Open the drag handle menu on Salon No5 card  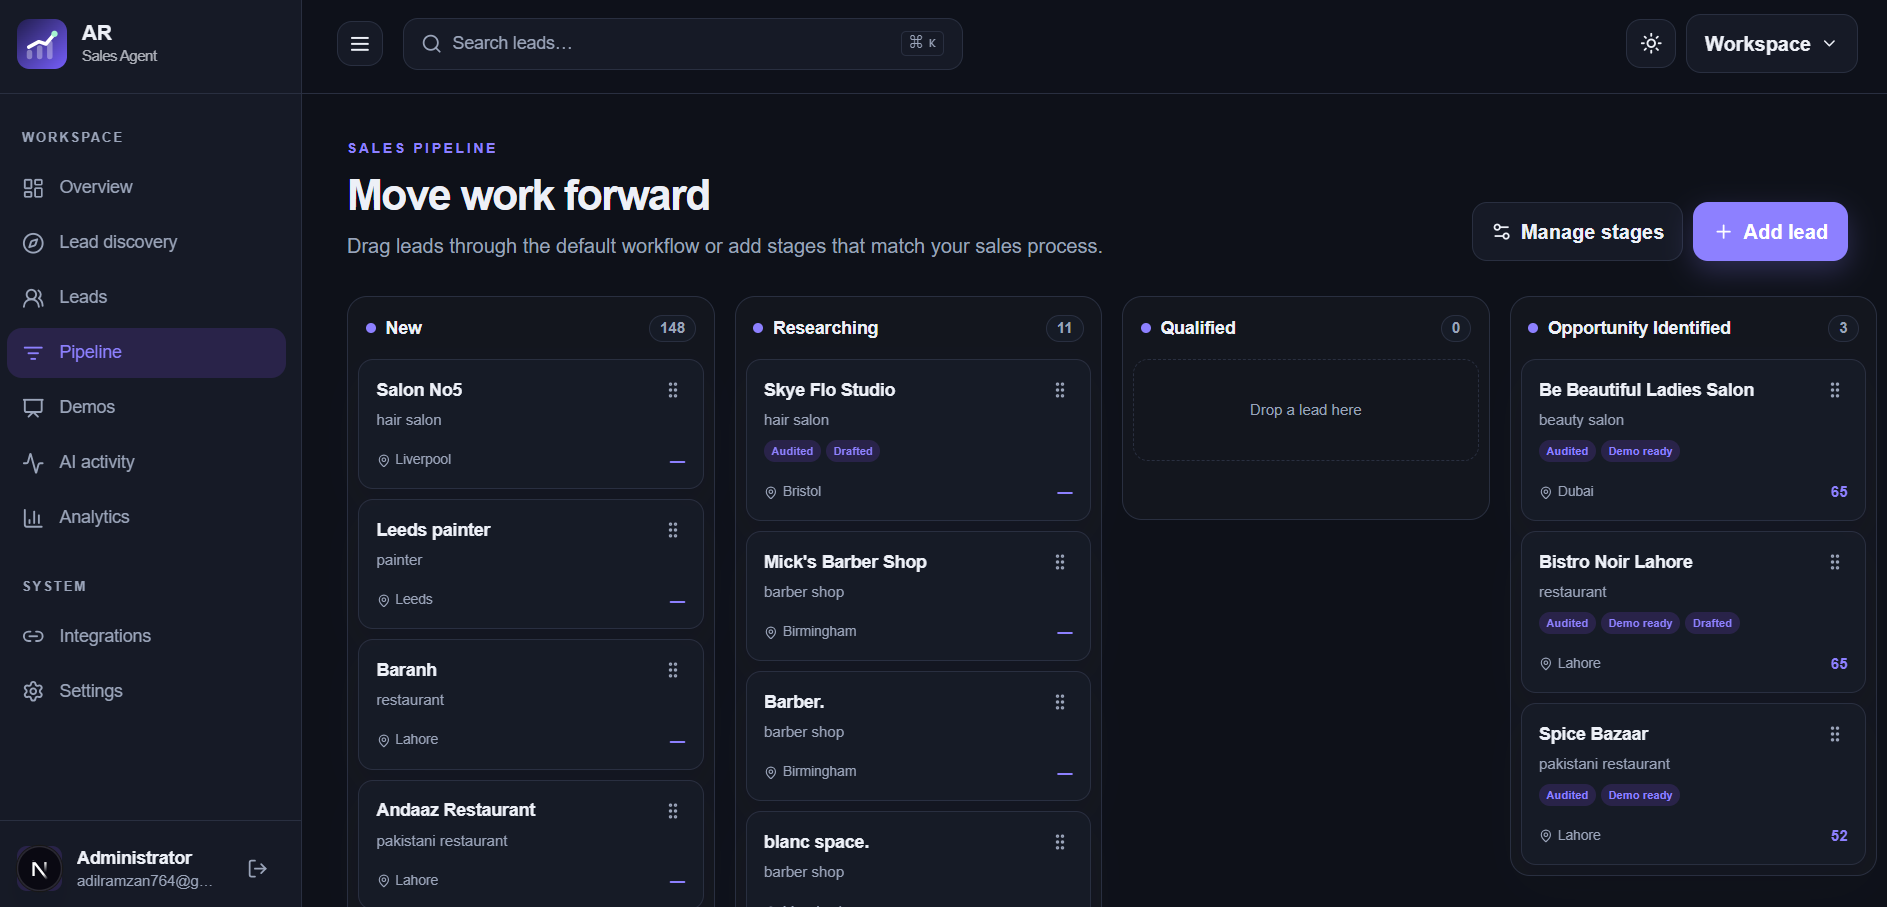pyautogui.click(x=673, y=390)
